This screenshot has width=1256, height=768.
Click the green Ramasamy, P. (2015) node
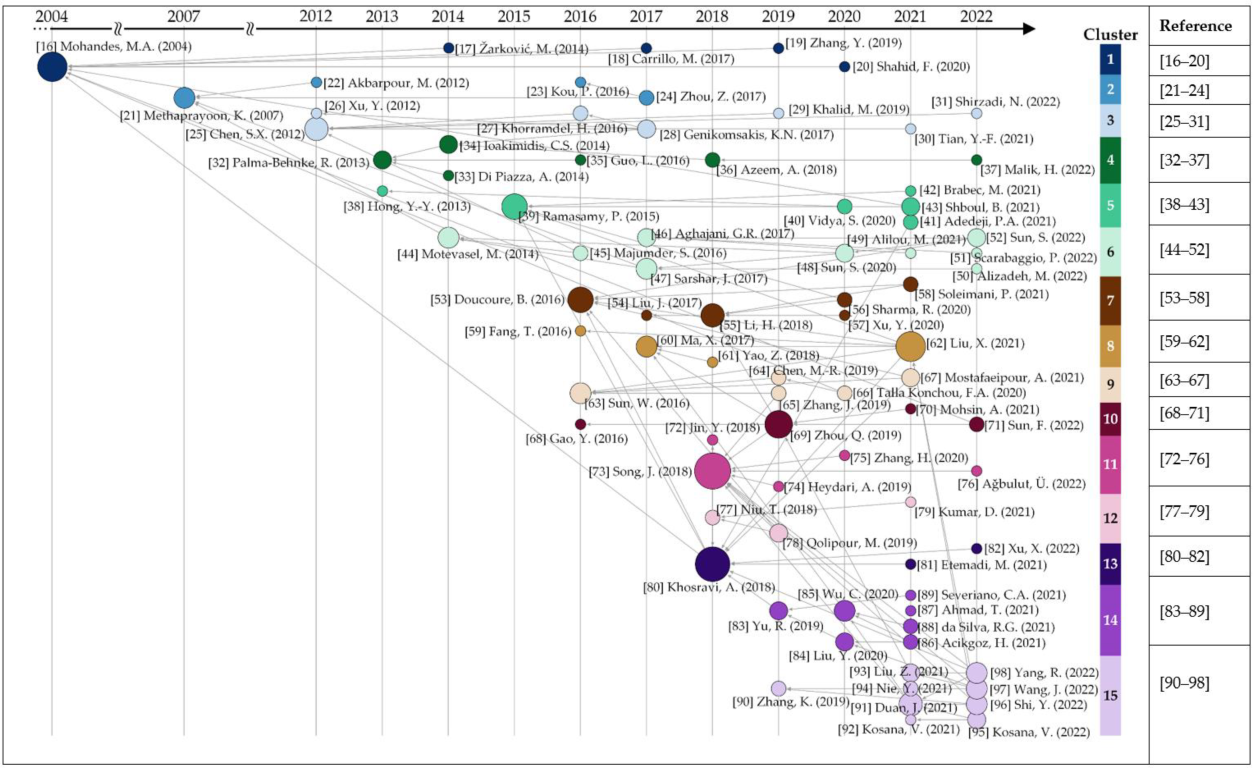(x=514, y=206)
